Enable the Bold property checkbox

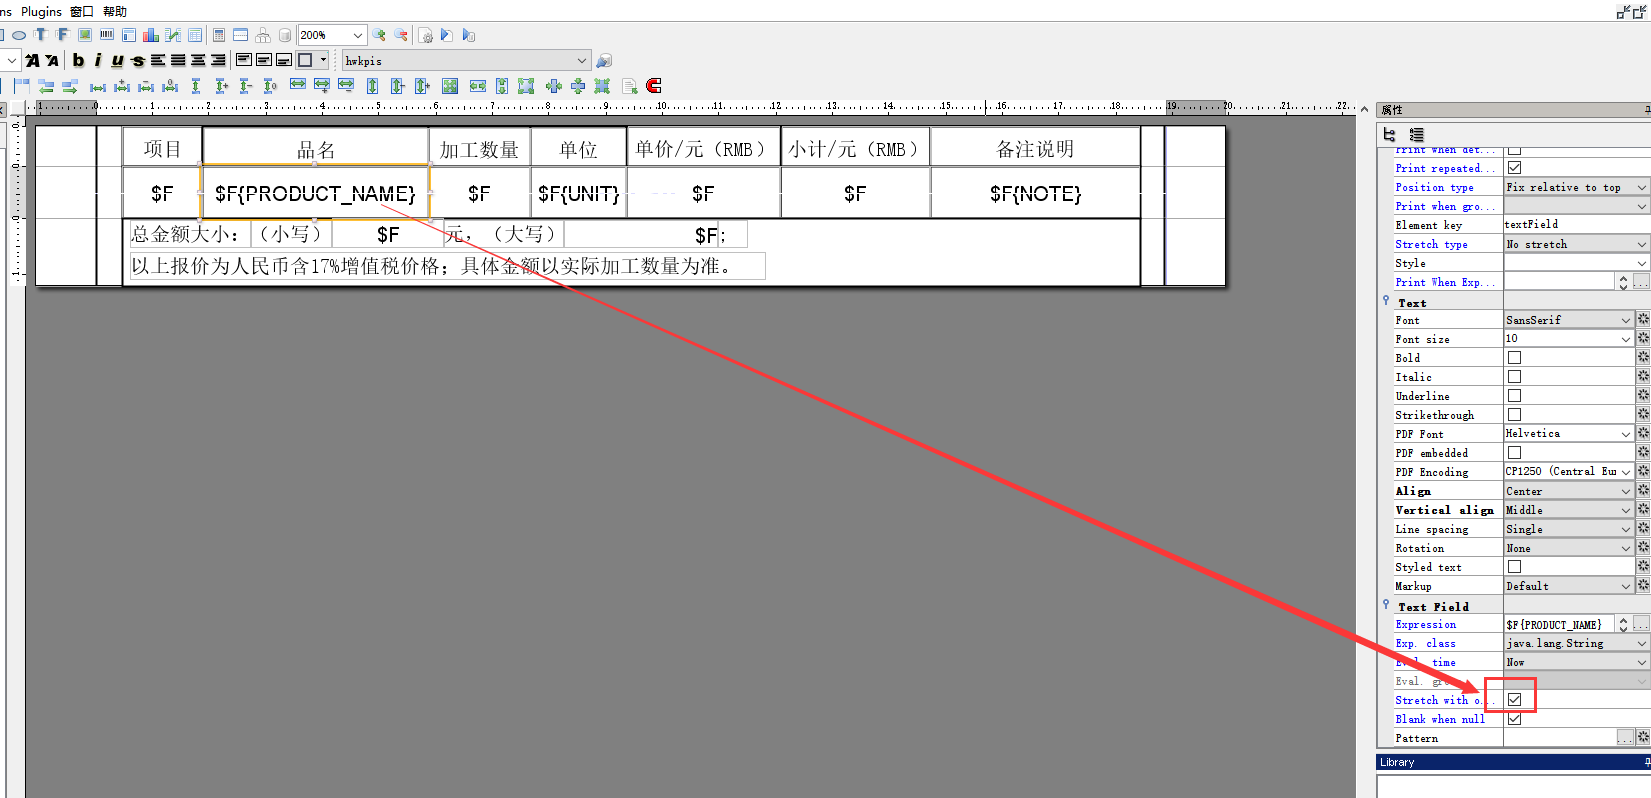coord(1514,357)
